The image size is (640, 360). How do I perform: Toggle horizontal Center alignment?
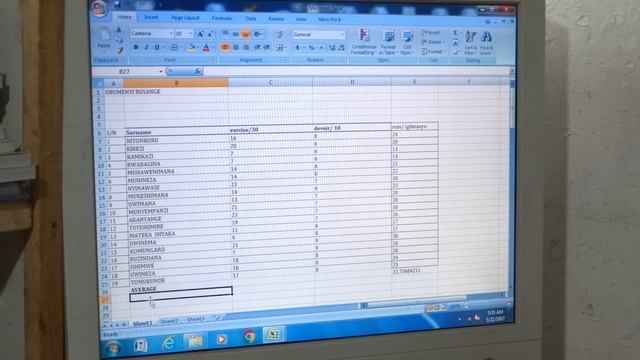coord(236,48)
